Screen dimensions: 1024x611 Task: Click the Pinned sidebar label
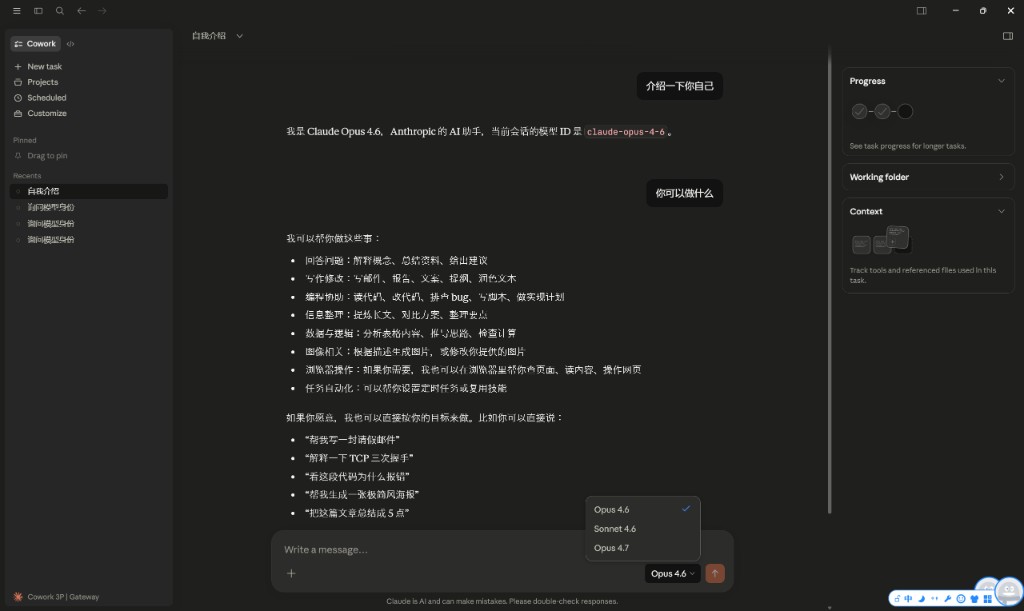coord(25,140)
